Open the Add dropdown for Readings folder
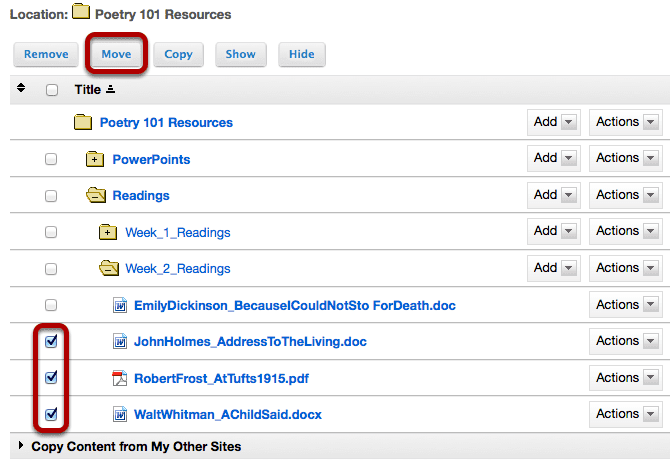 (x=554, y=195)
